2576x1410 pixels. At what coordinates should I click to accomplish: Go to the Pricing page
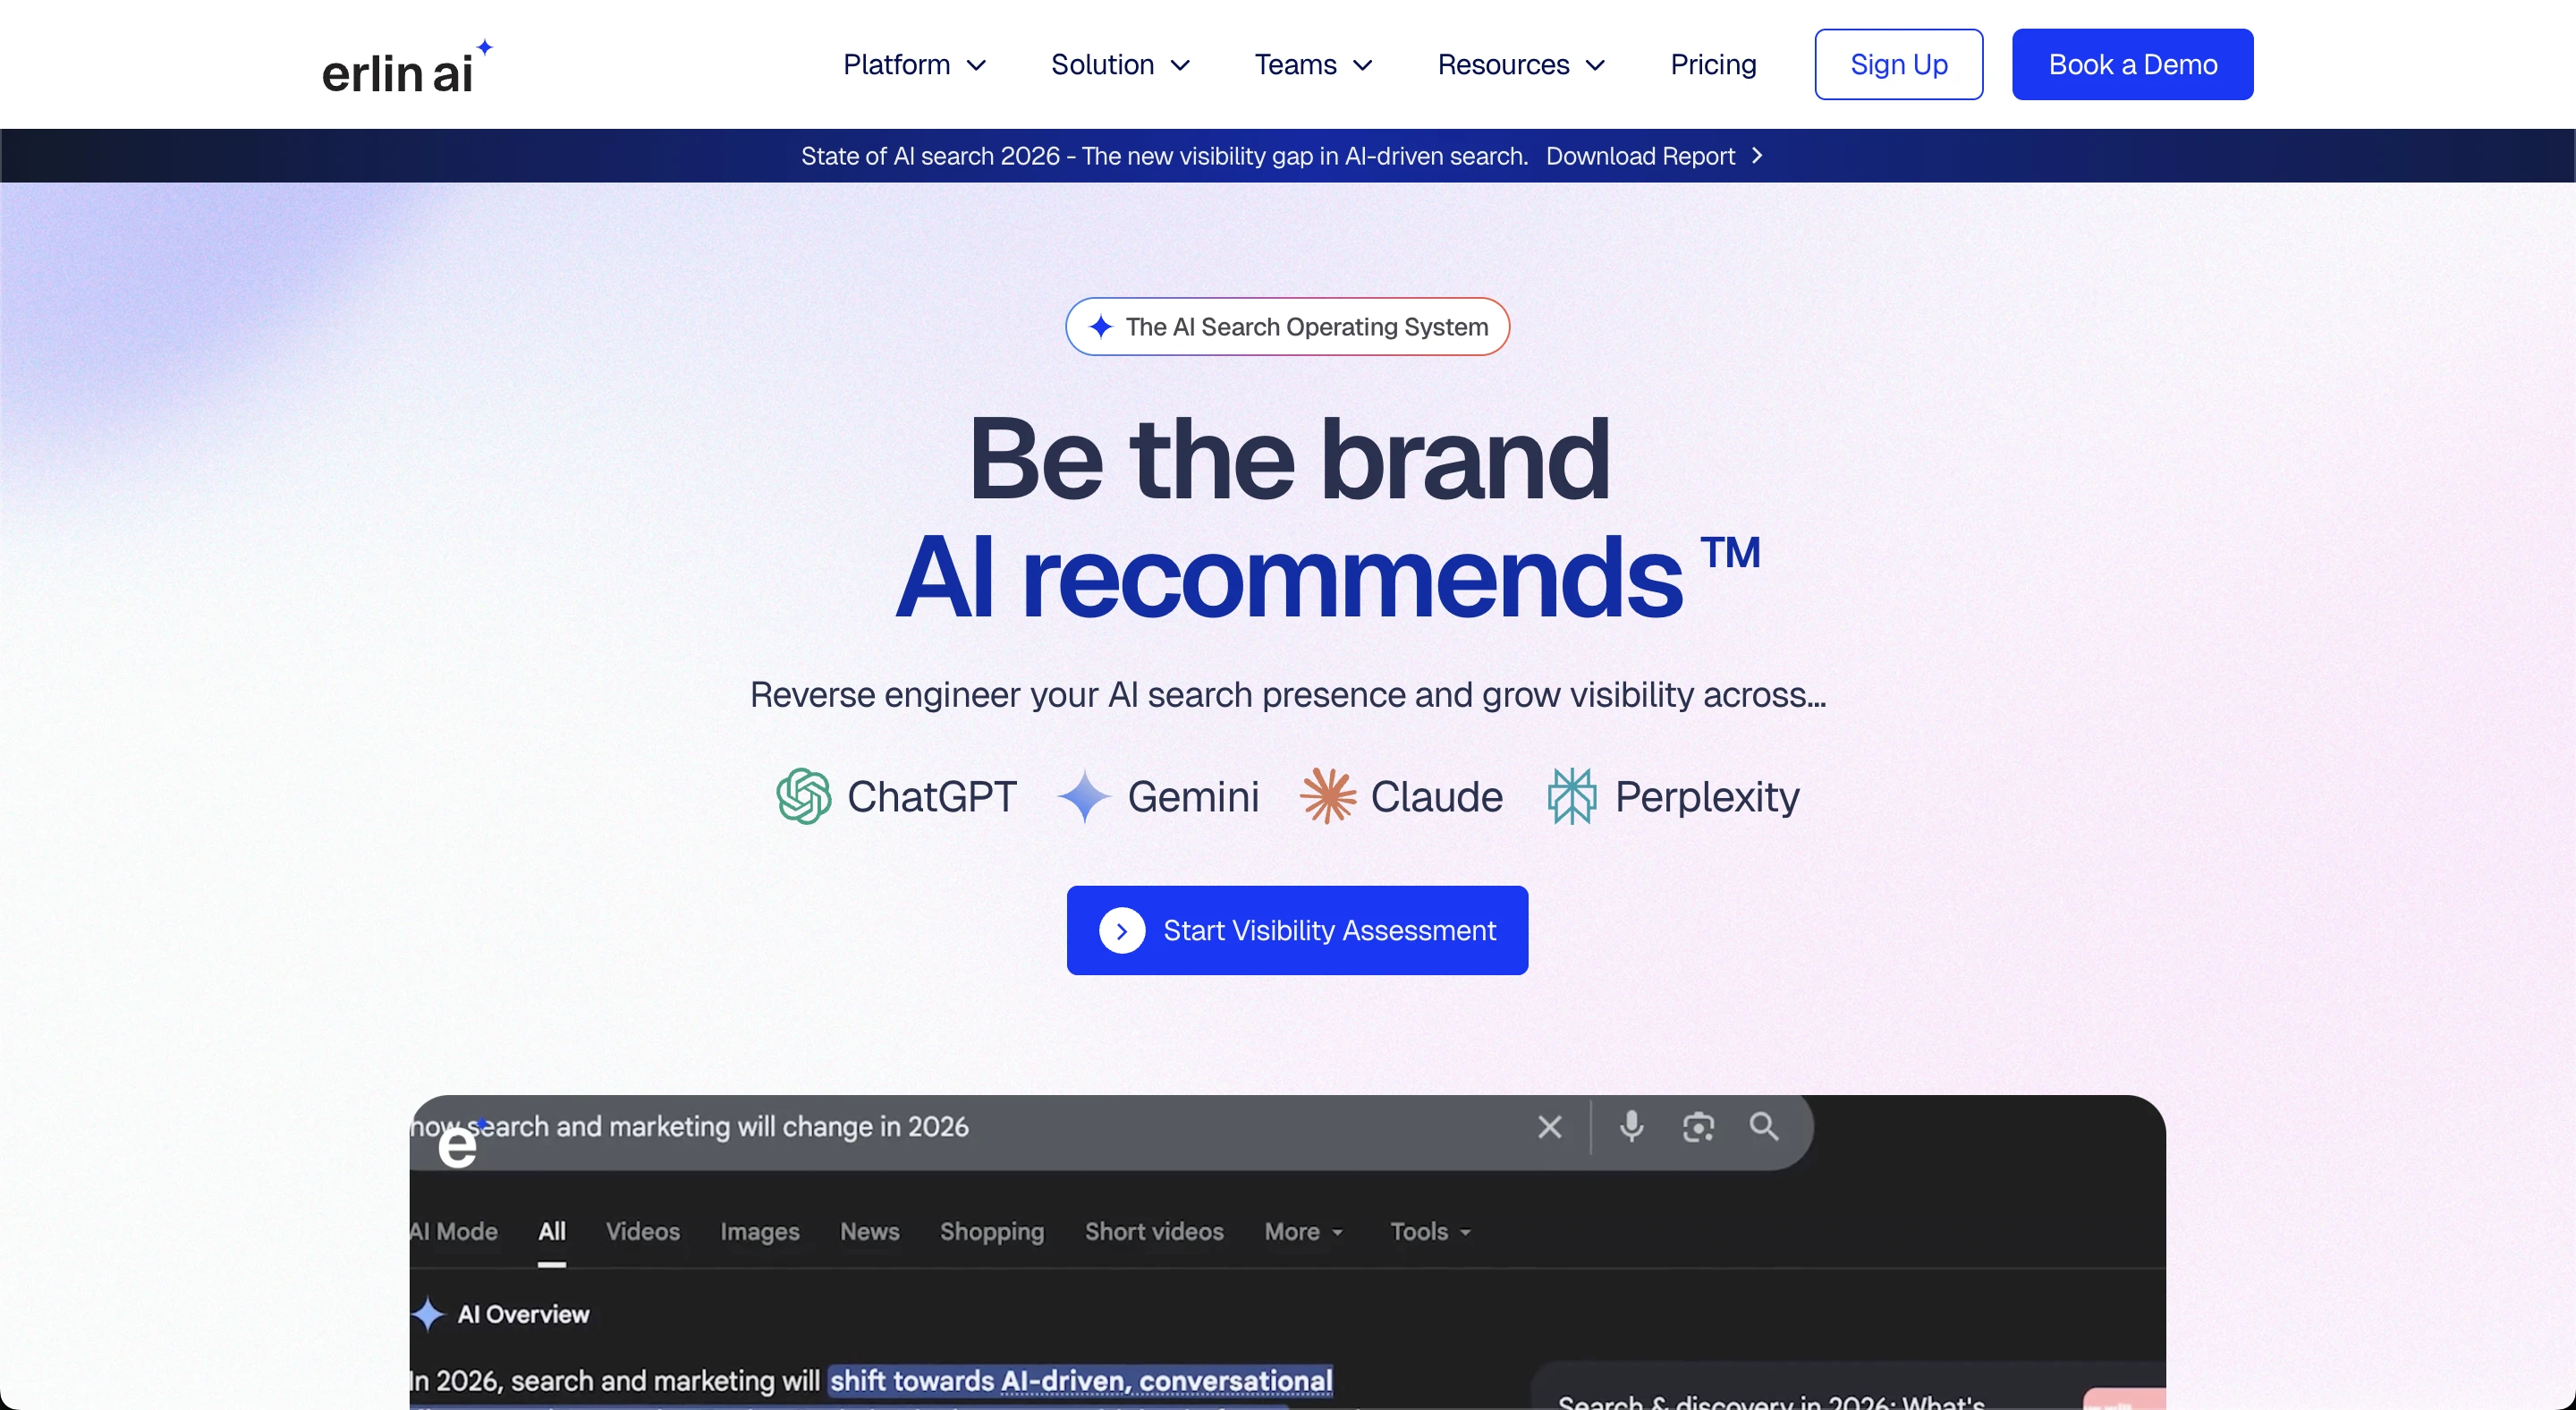[x=1713, y=65]
